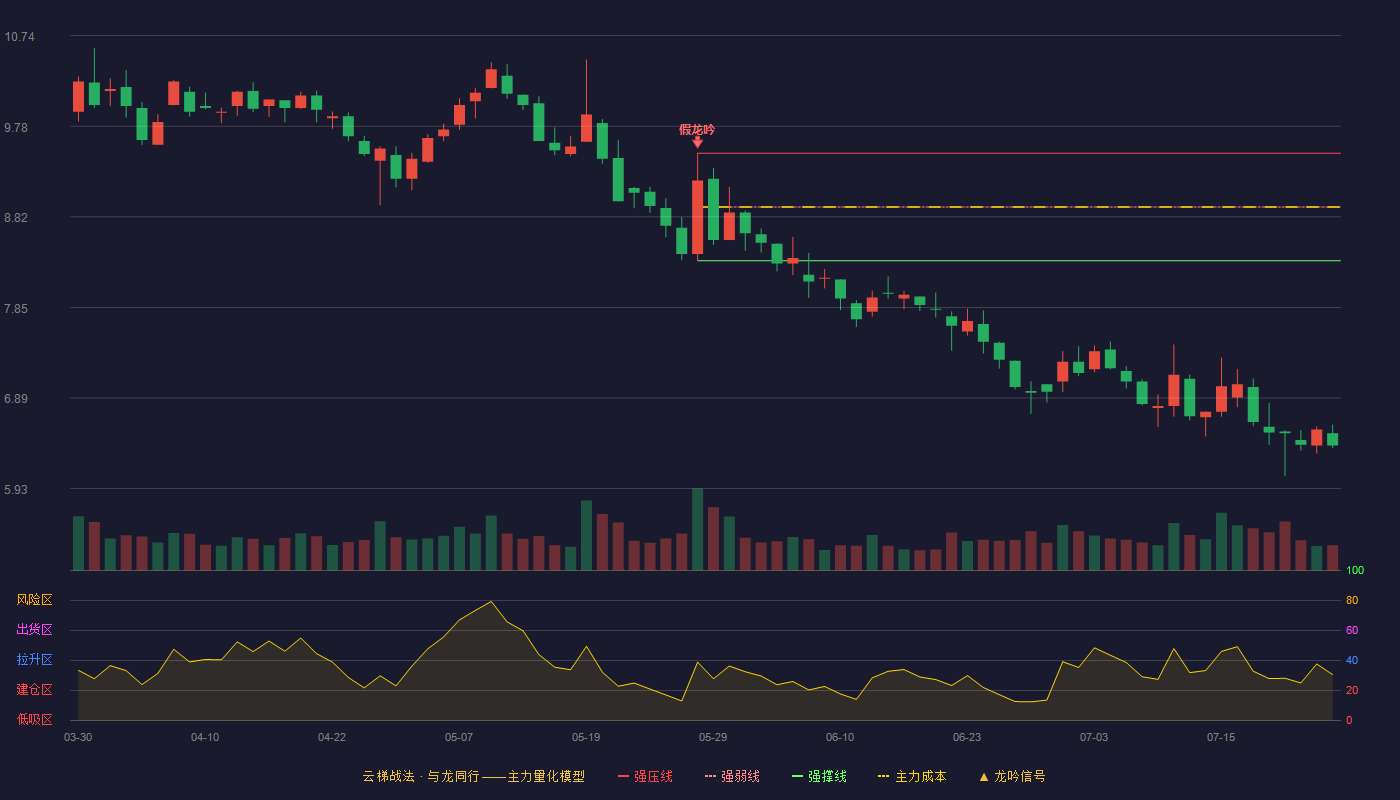The height and width of the screenshot is (800, 1400).
Task: Click the 云梯战法 与龙同行 legend title
Action: click(x=473, y=776)
